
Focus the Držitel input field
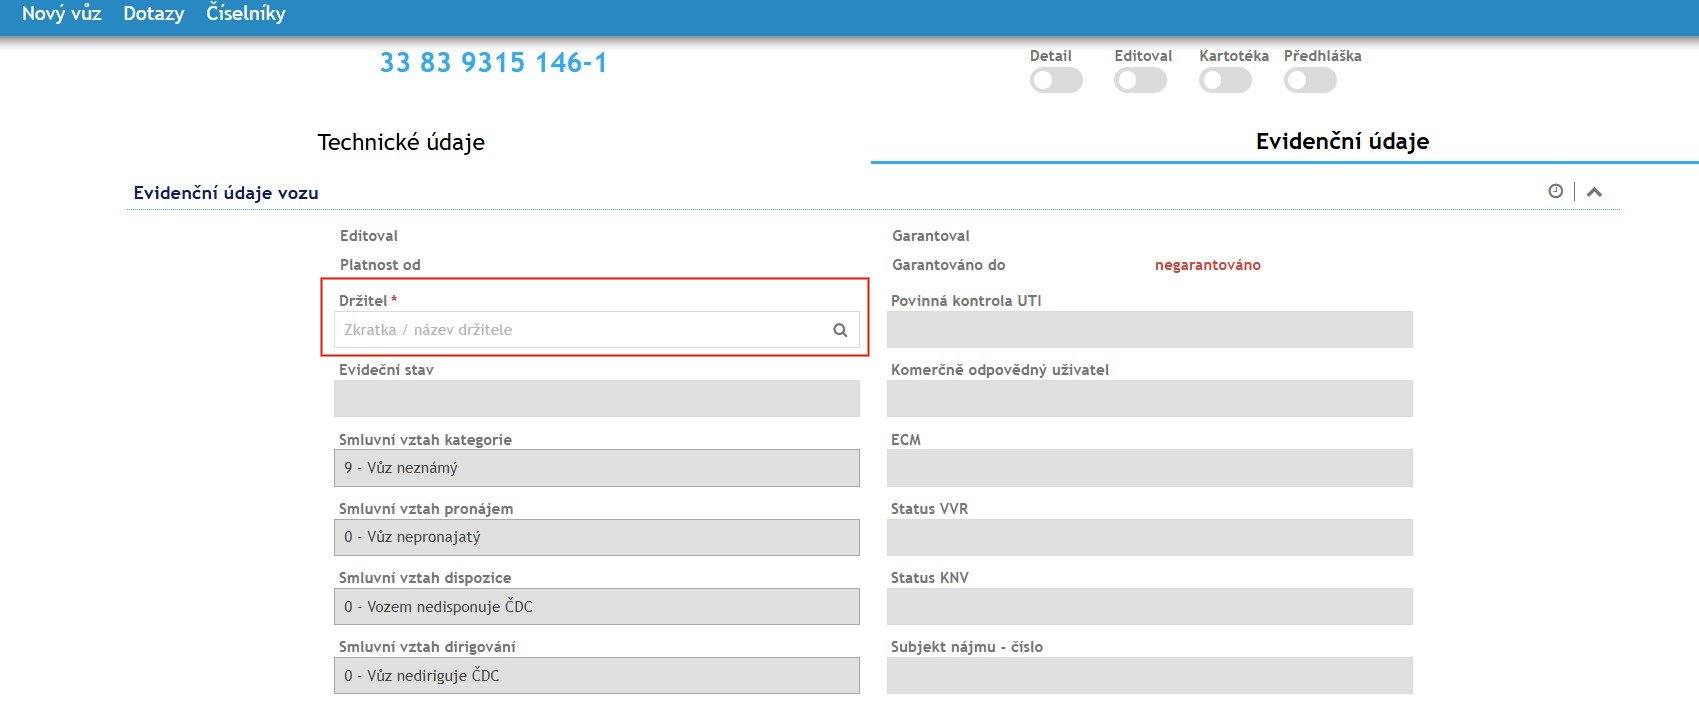[x=580, y=330]
